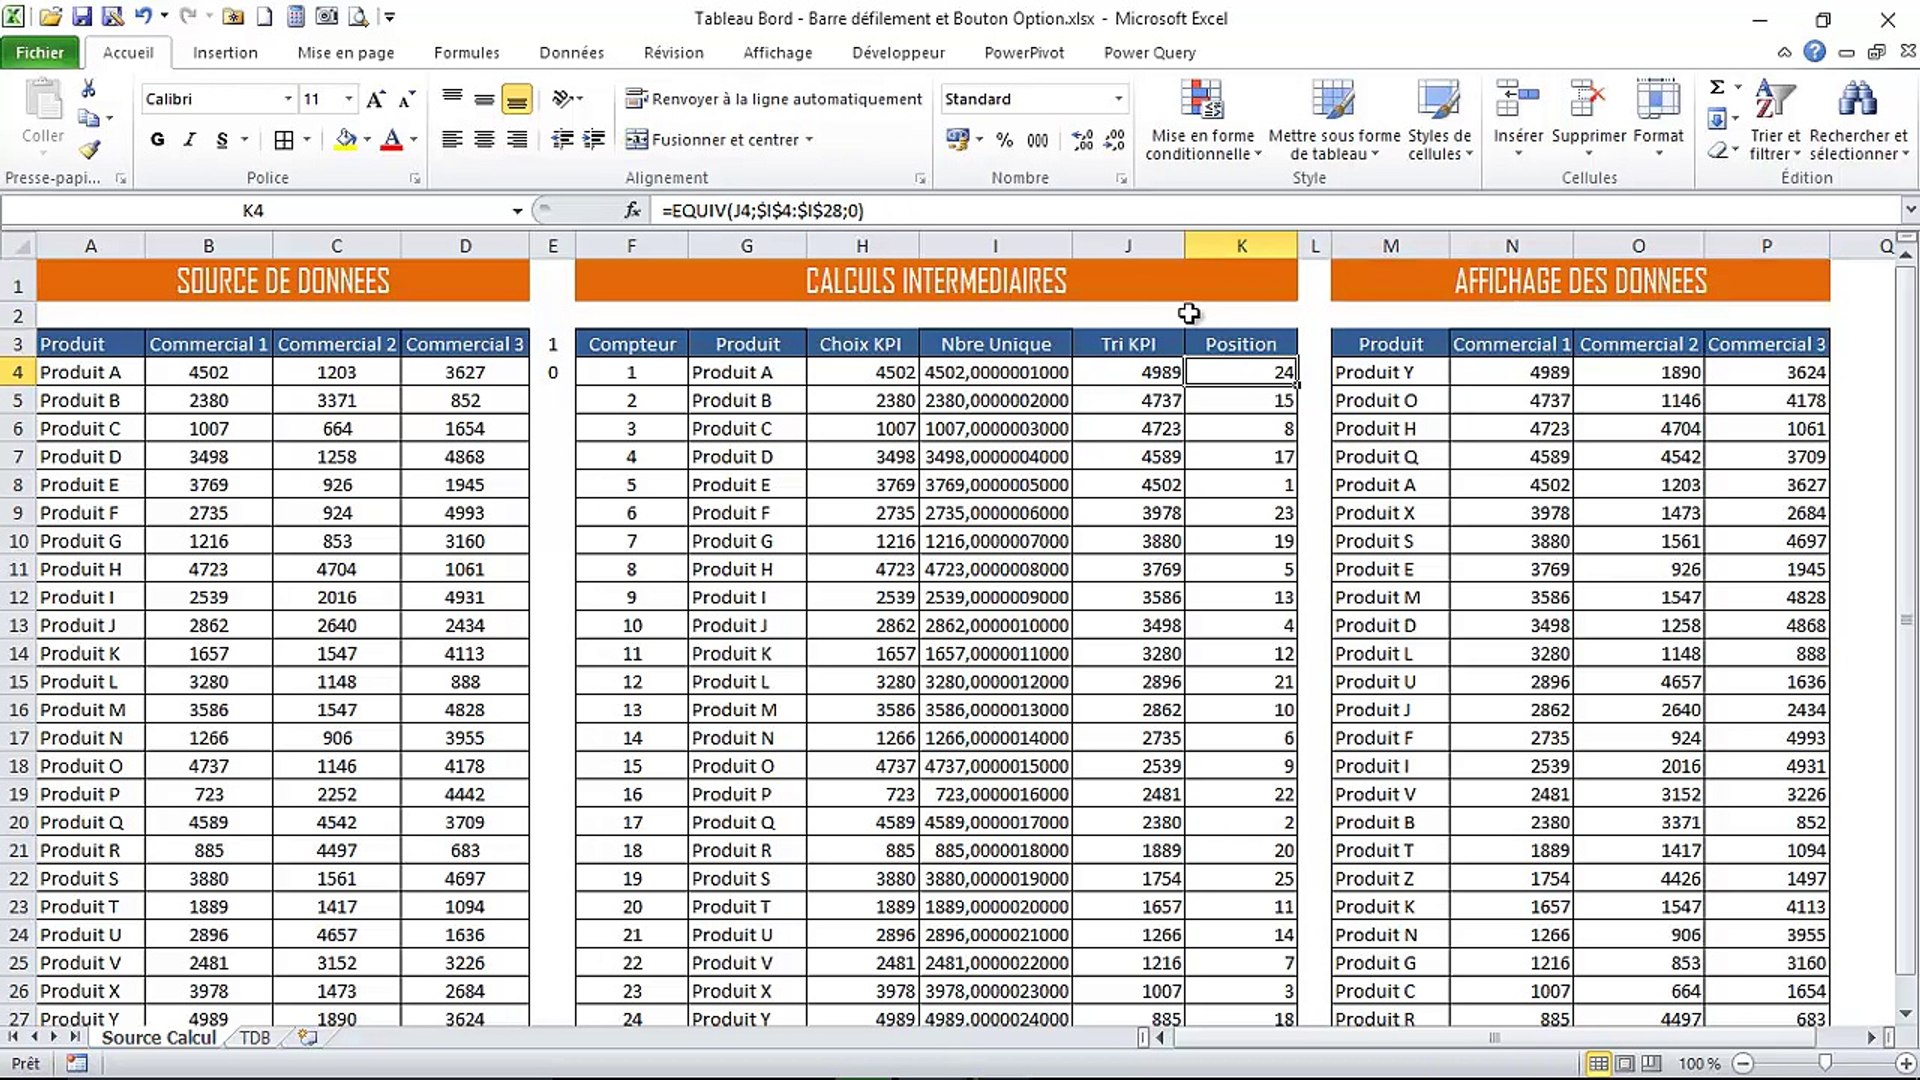Open the TDB sheet tab
The height and width of the screenshot is (1080, 1920).
253,1038
